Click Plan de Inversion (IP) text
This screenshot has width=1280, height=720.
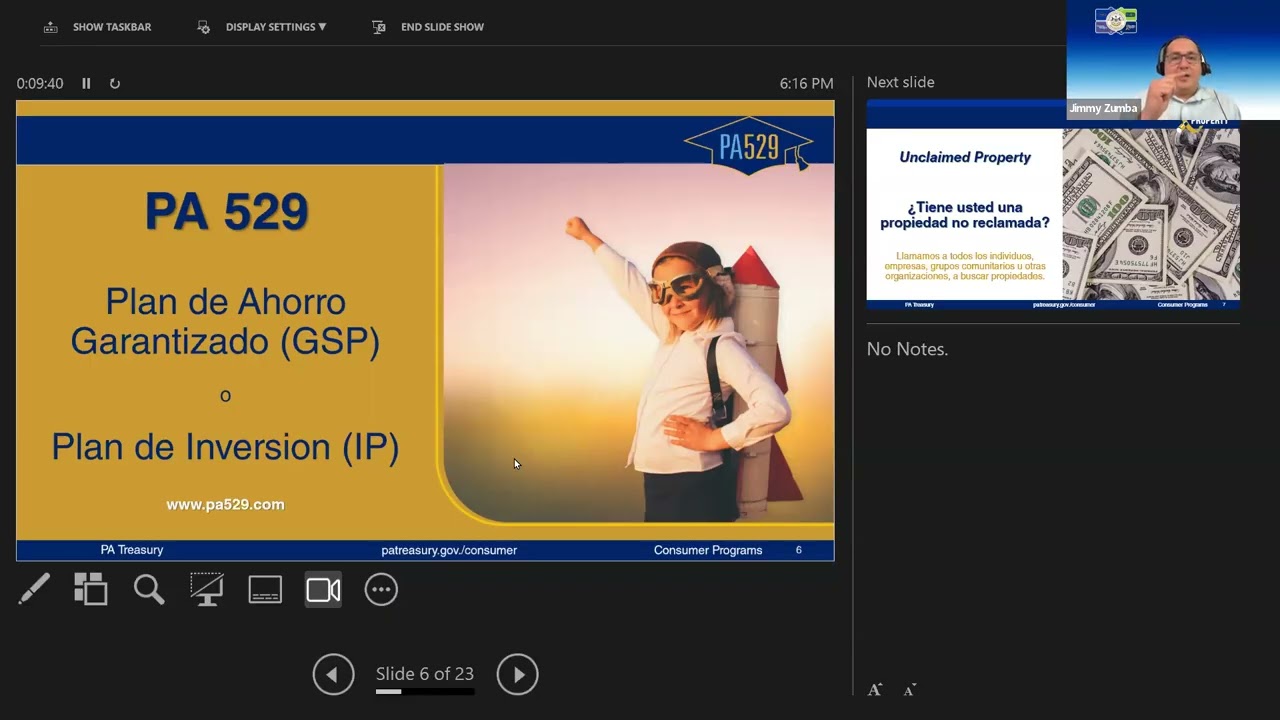[x=225, y=447]
